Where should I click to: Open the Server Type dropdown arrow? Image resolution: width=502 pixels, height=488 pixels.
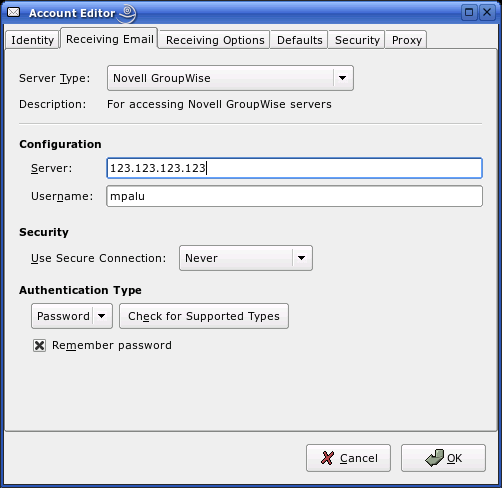342,78
